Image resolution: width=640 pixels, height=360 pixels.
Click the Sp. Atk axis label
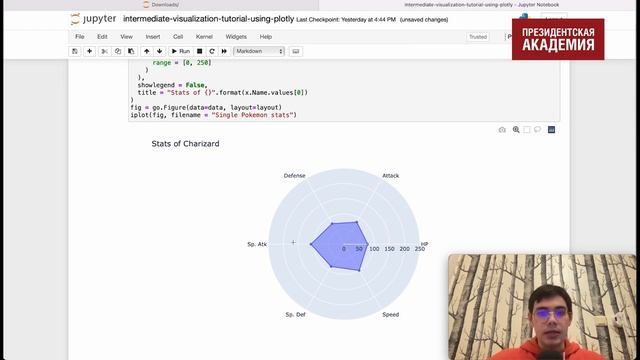(x=257, y=244)
